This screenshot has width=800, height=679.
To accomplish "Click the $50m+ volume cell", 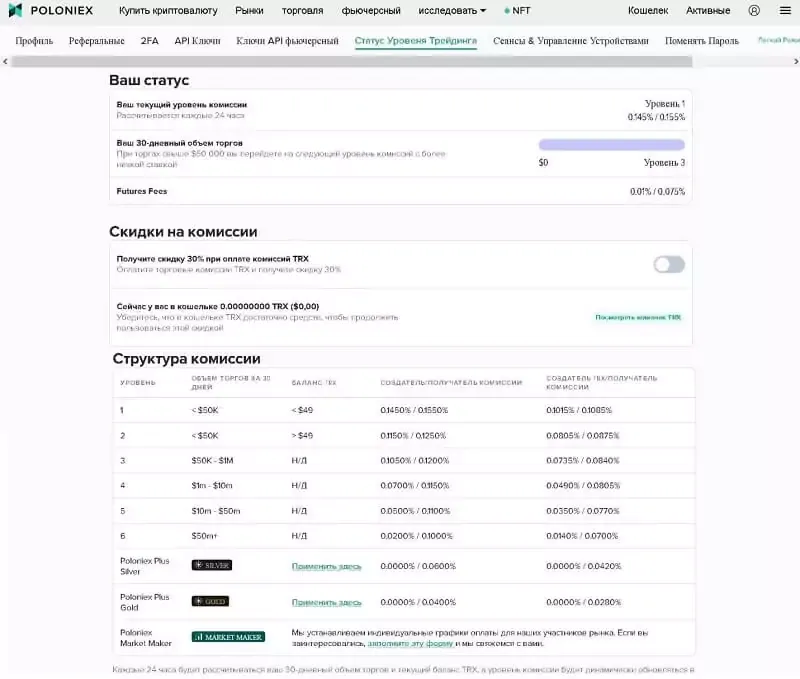I will 204,536.
